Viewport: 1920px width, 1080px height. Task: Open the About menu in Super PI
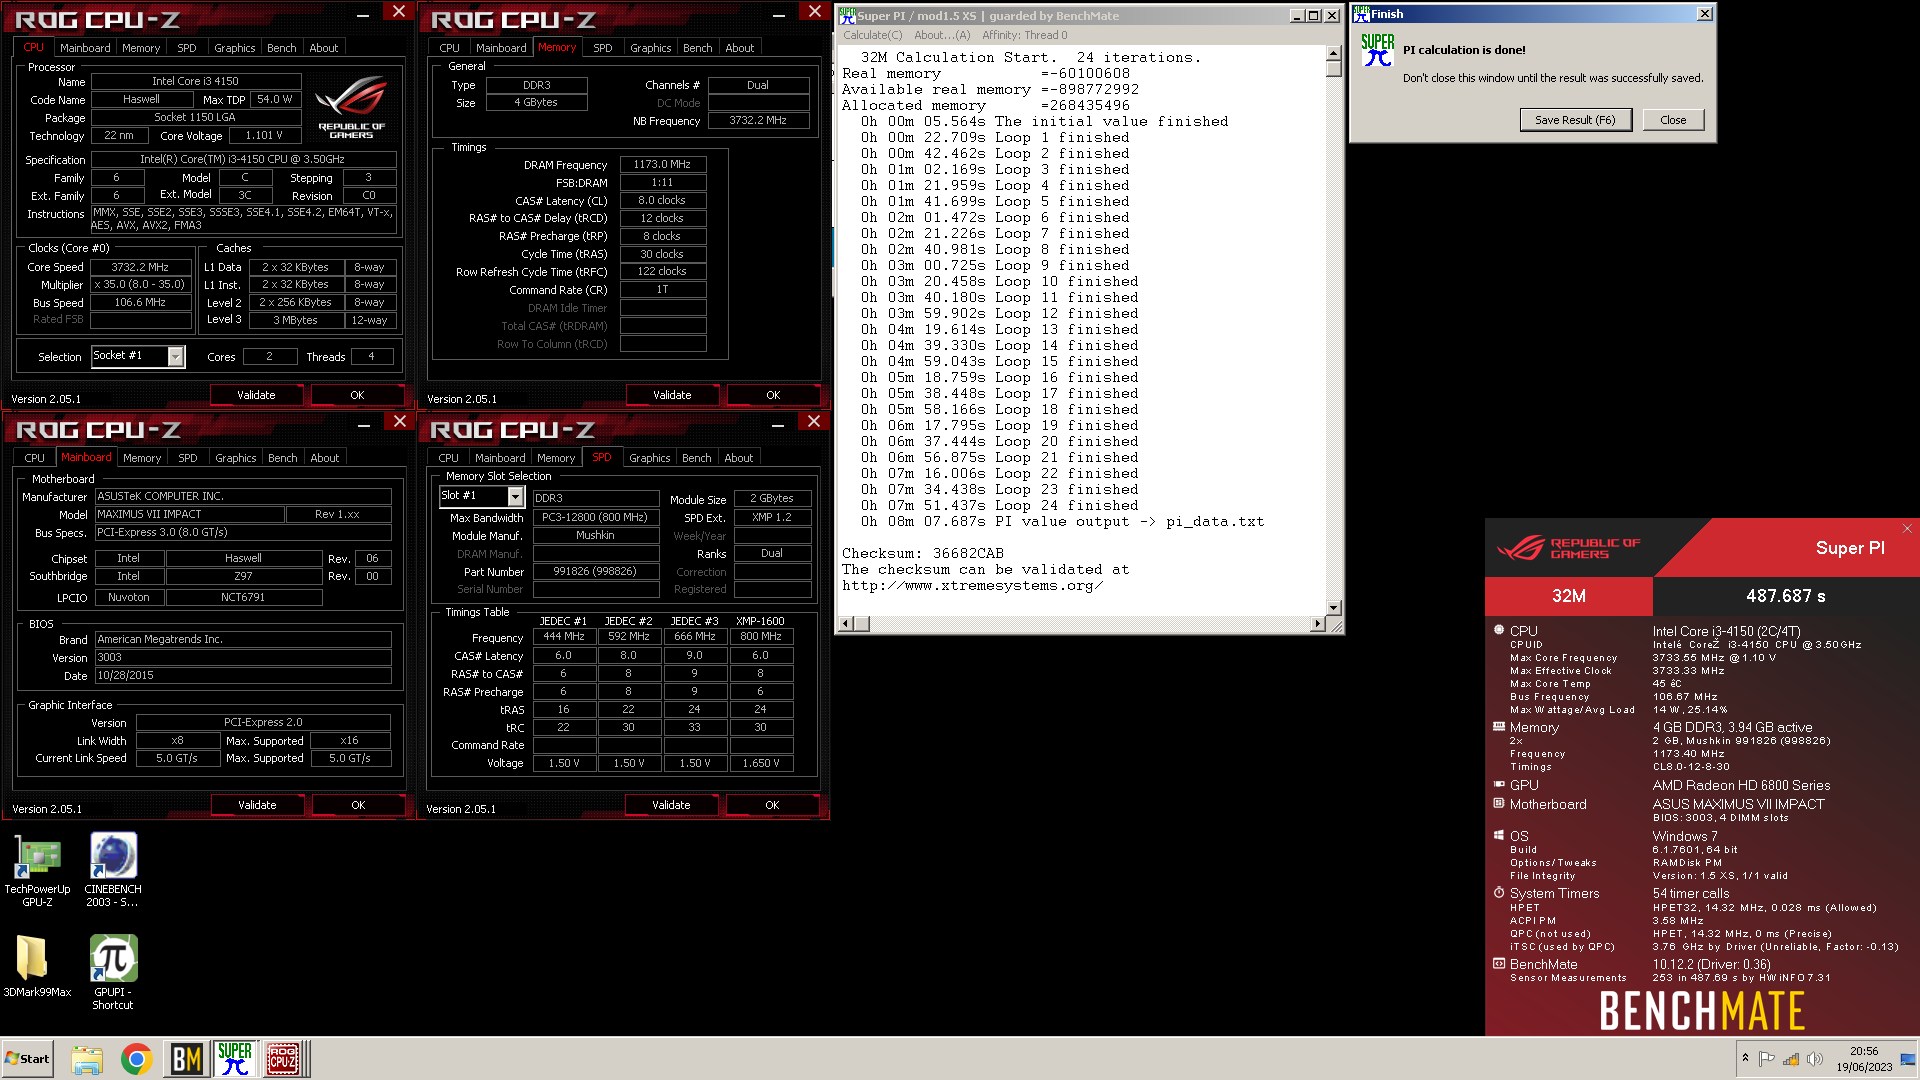click(x=942, y=35)
